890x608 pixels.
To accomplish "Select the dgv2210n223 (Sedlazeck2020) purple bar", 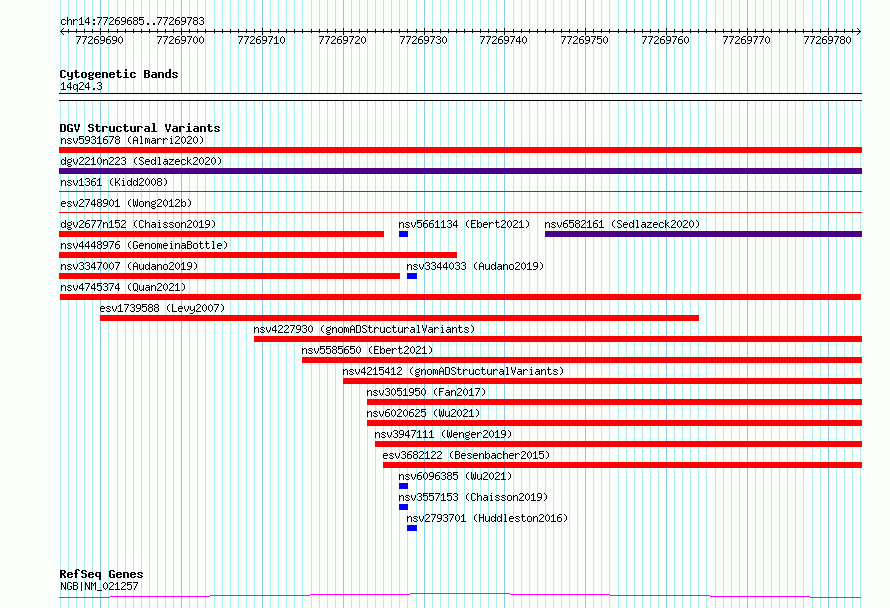I will coord(460,171).
